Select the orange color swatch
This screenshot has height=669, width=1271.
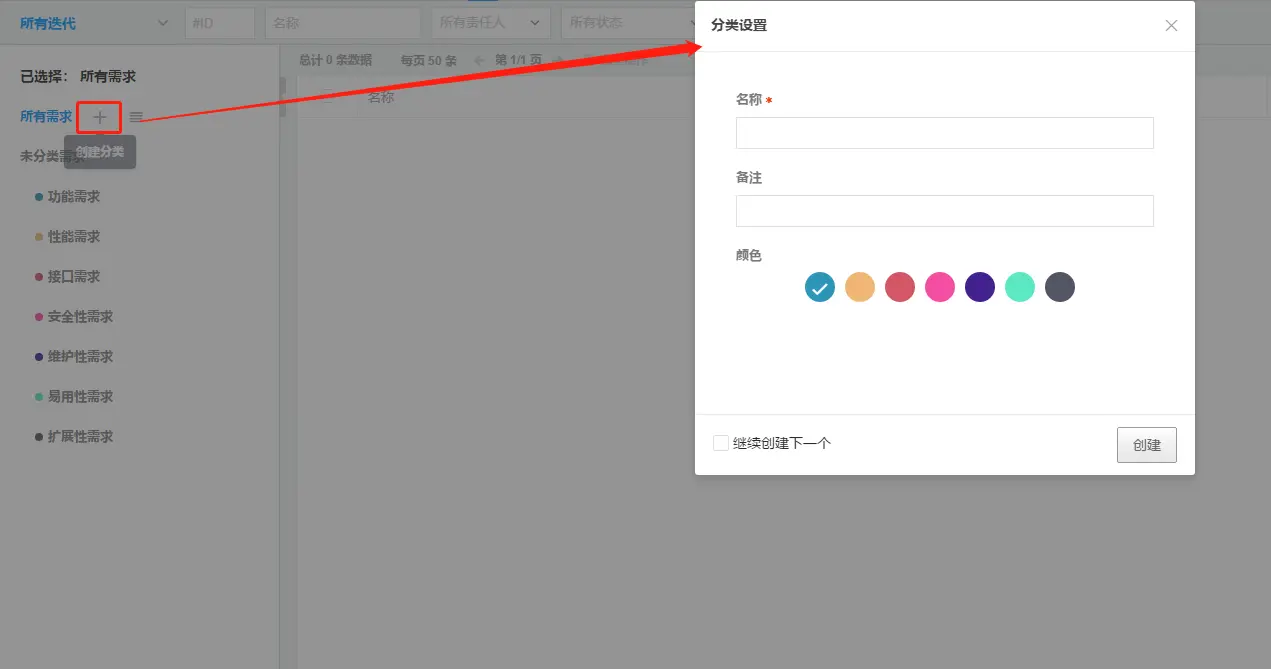tap(860, 287)
